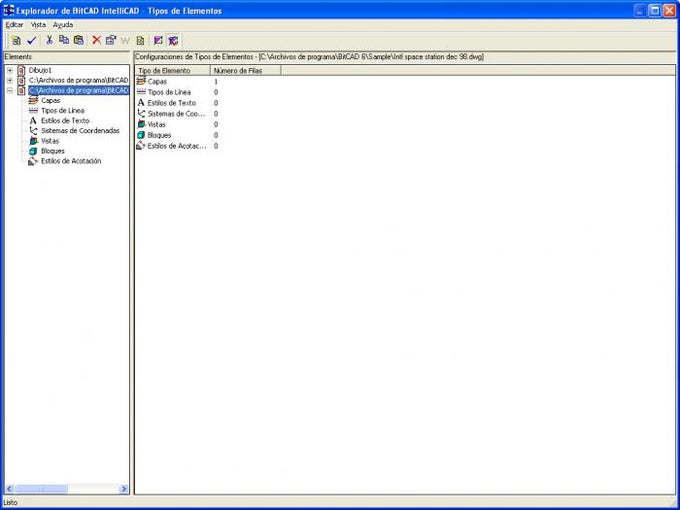Select Sistemas de Coordenadas in the tree
This screenshot has height=510, width=680.
80,131
